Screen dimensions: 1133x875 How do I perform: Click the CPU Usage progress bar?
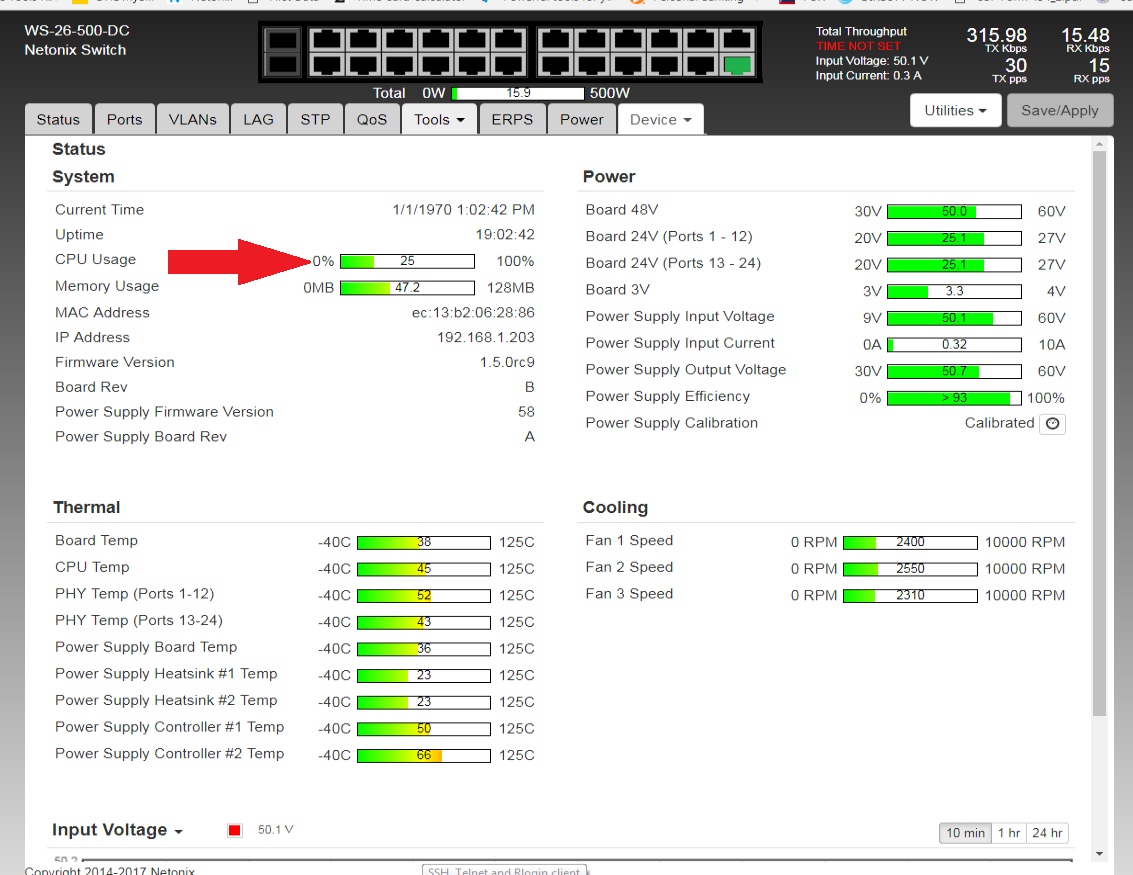407,261
